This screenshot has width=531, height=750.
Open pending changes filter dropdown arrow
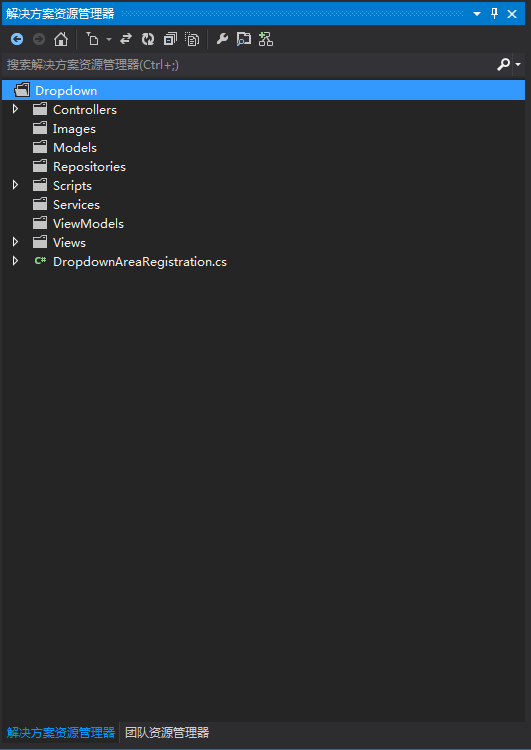[109, 39]
